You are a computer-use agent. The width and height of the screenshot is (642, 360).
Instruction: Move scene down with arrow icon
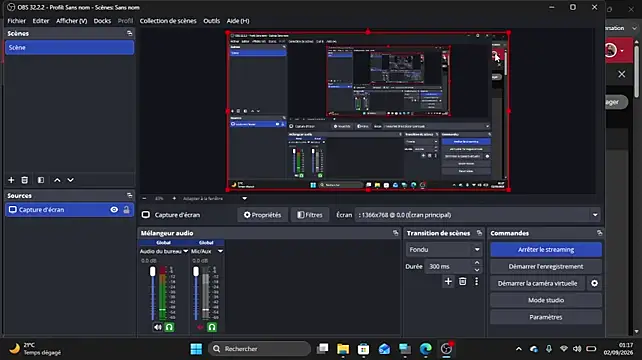(70, 180)
